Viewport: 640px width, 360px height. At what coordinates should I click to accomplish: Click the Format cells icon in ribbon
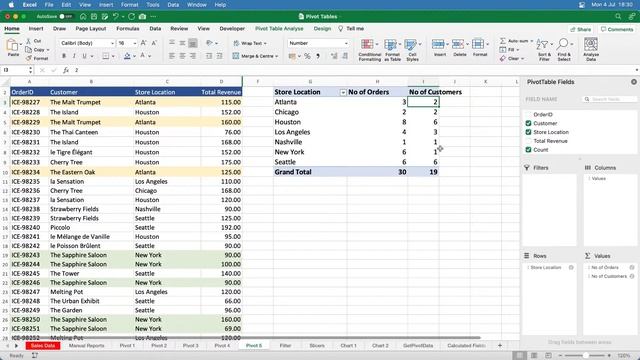coord(478,44)
